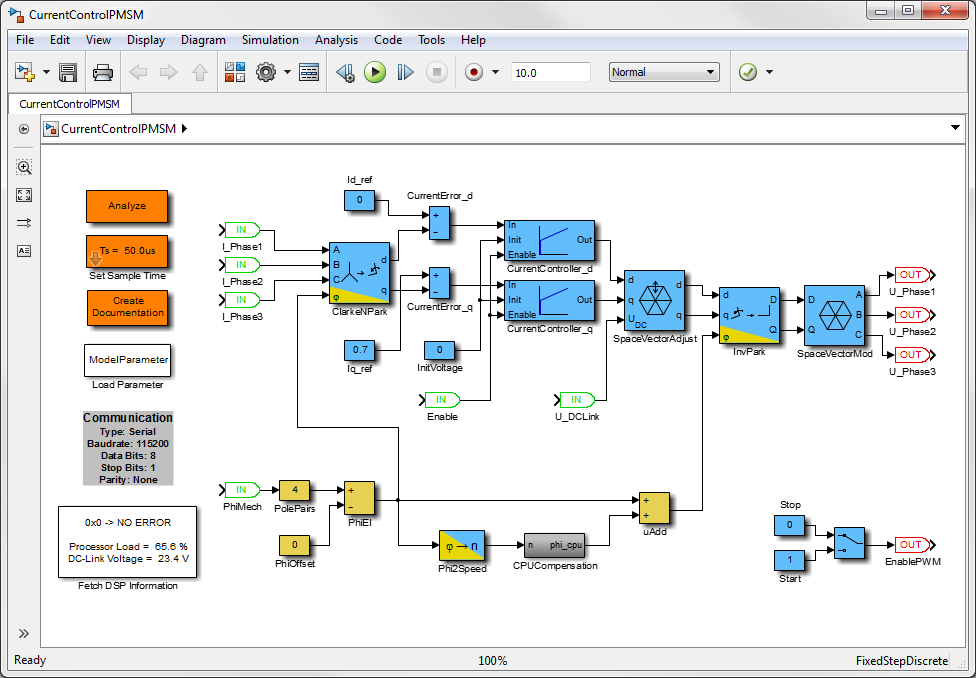Screen dimensions: 976x678
Task: Switch to the CurrentControlPMSM tab
Action: click(x=70, y=103)
